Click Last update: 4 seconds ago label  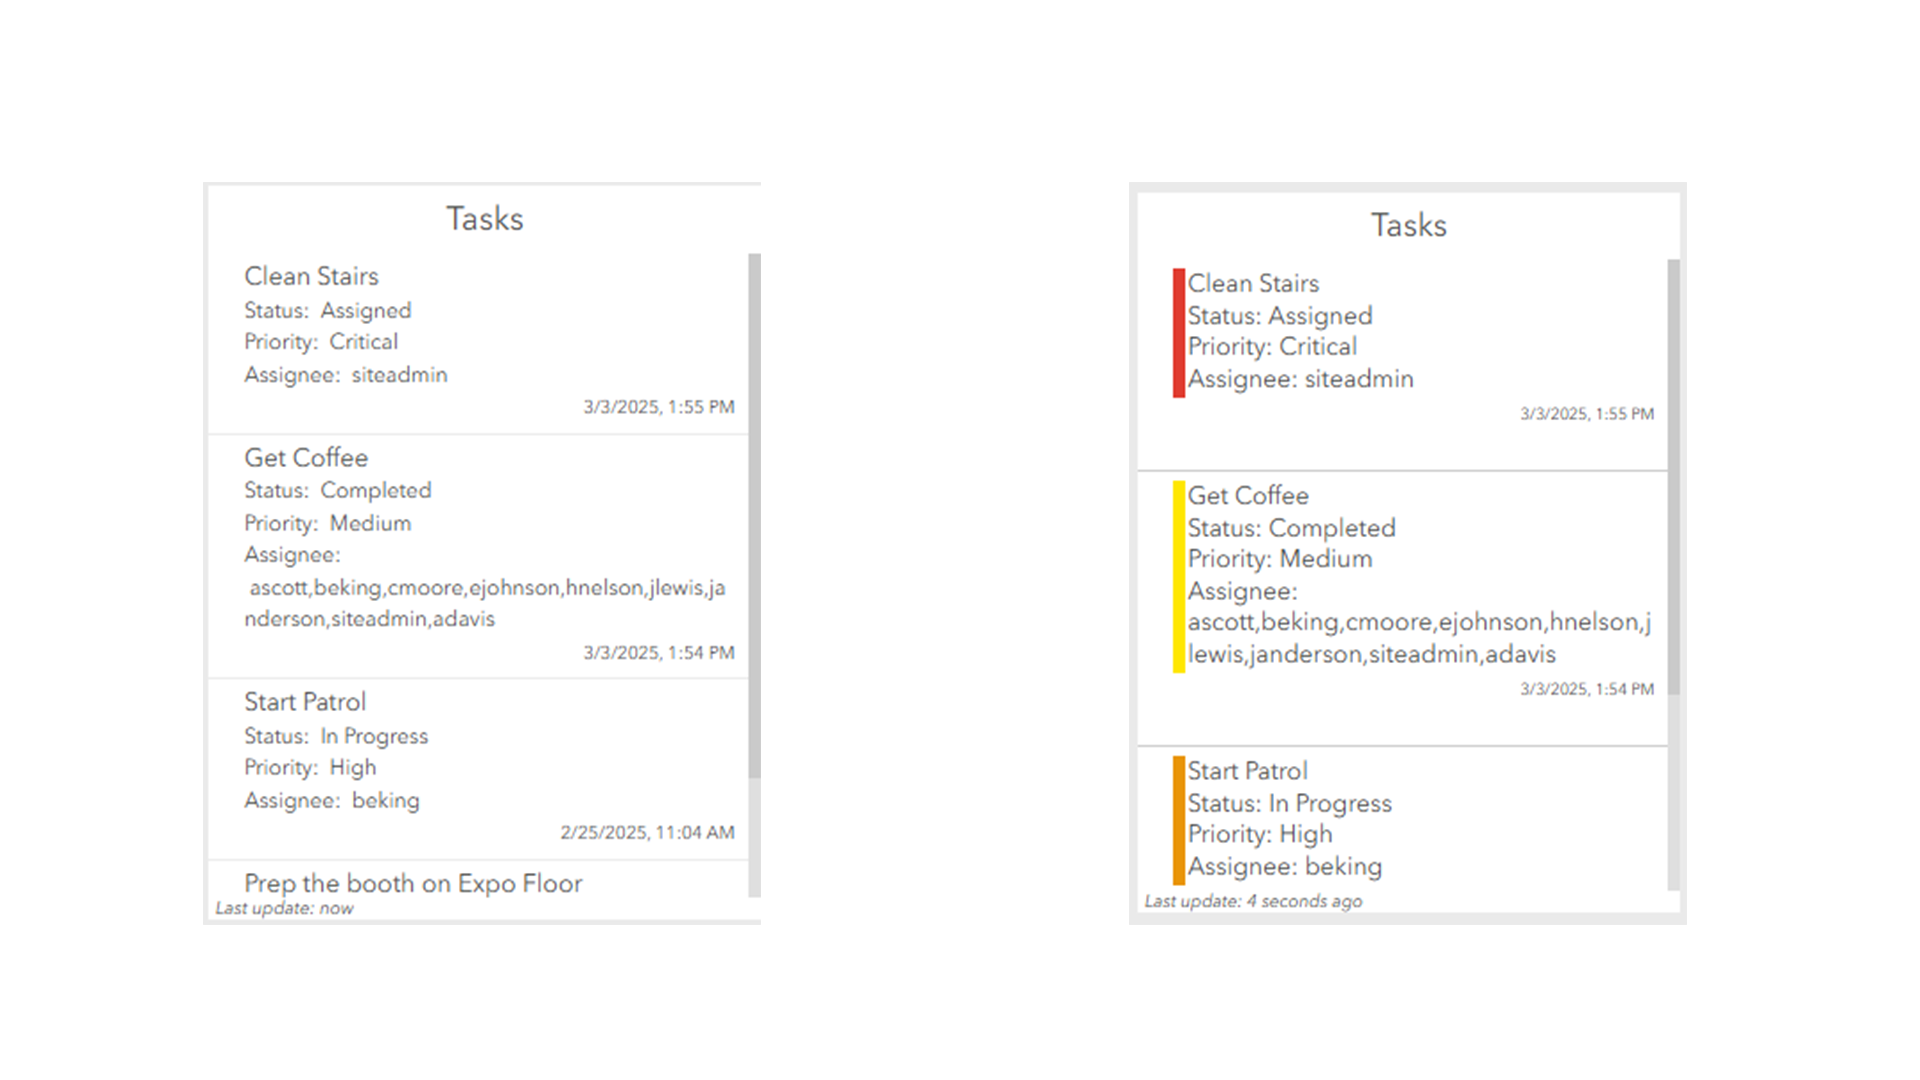click(x=1253, y=901)
